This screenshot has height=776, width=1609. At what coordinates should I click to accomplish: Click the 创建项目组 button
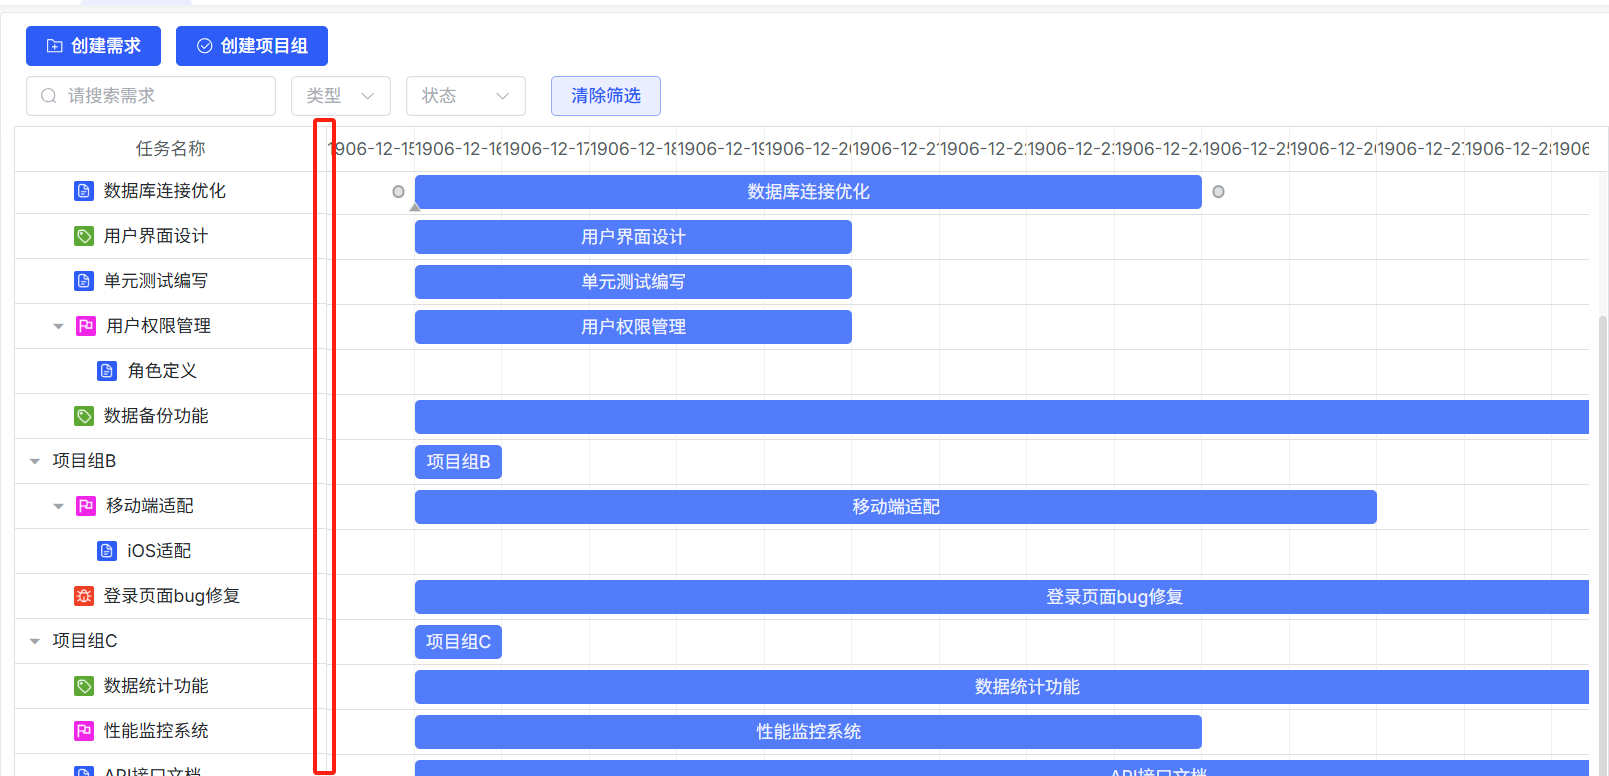tap(252, 46)
